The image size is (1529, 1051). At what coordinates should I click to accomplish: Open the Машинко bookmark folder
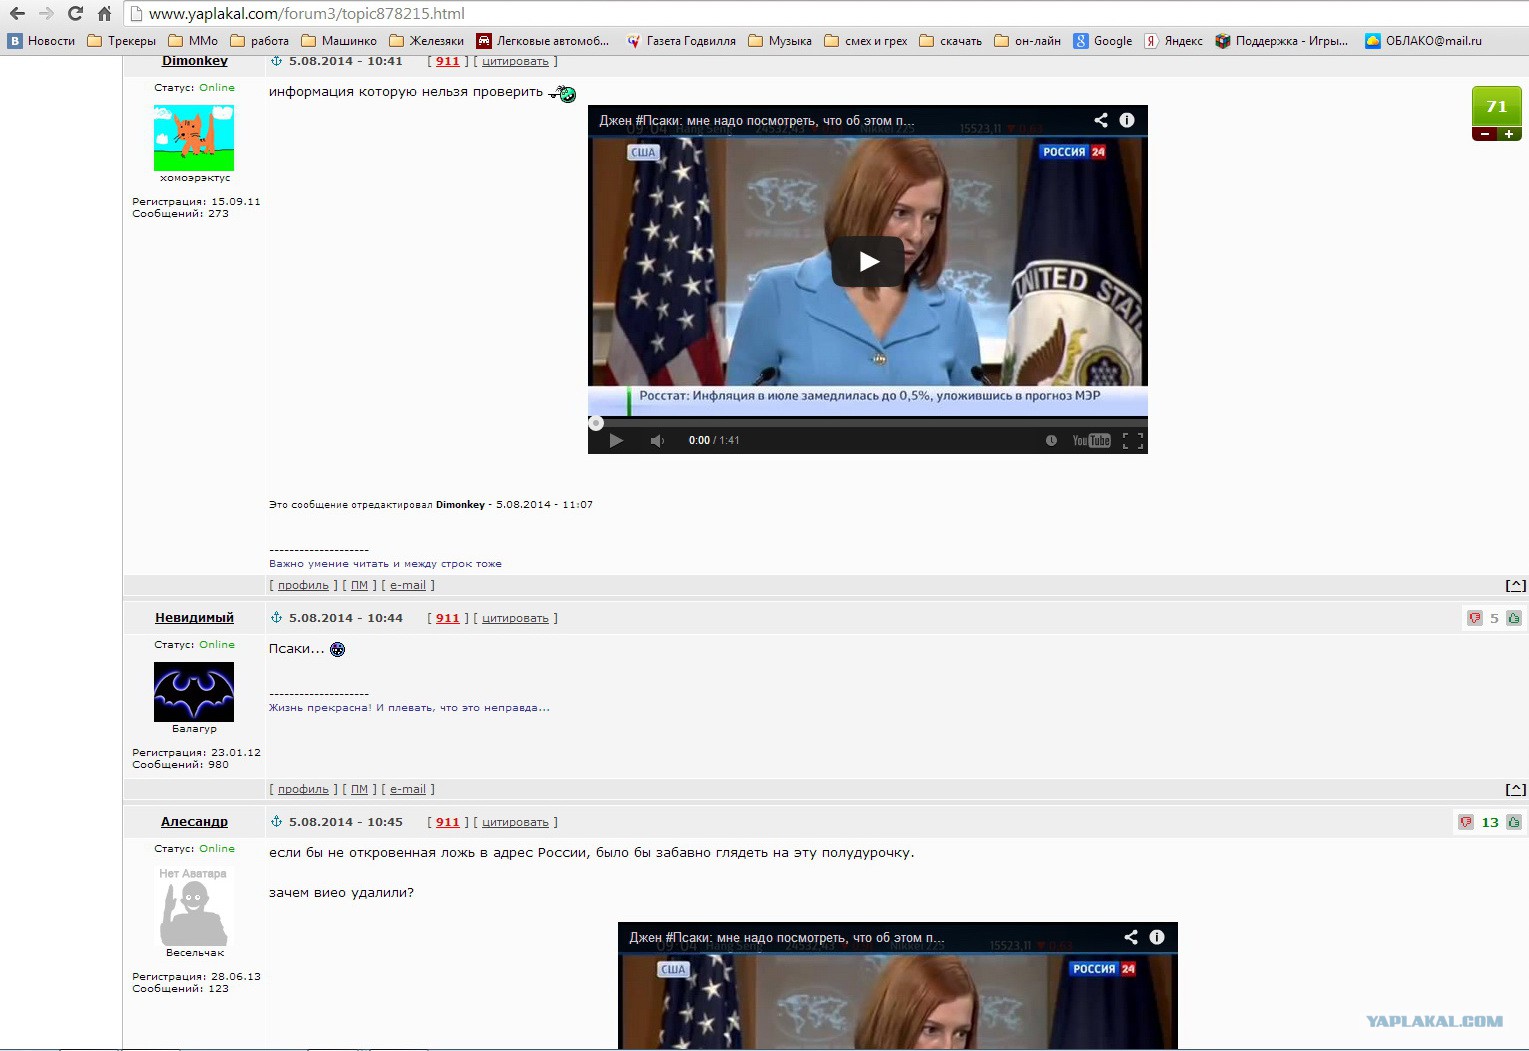pos(339,41)
